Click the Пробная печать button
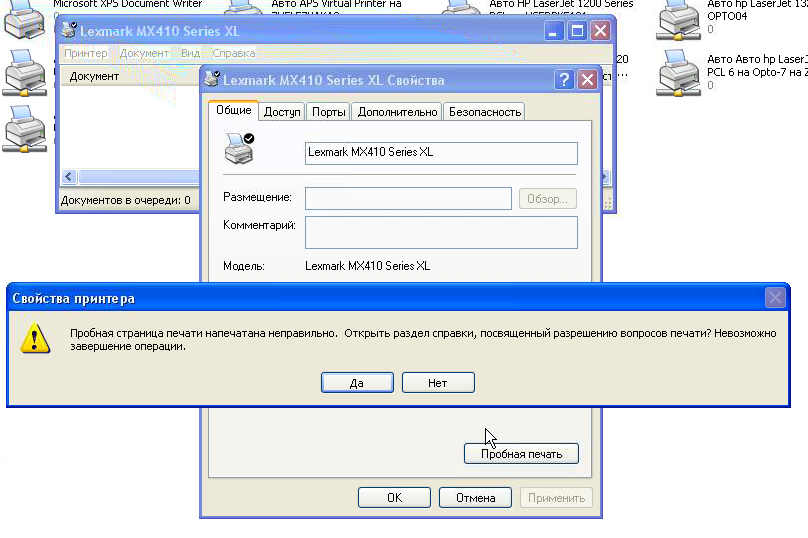This screenshot has height=538, width=808. (521, 454)
